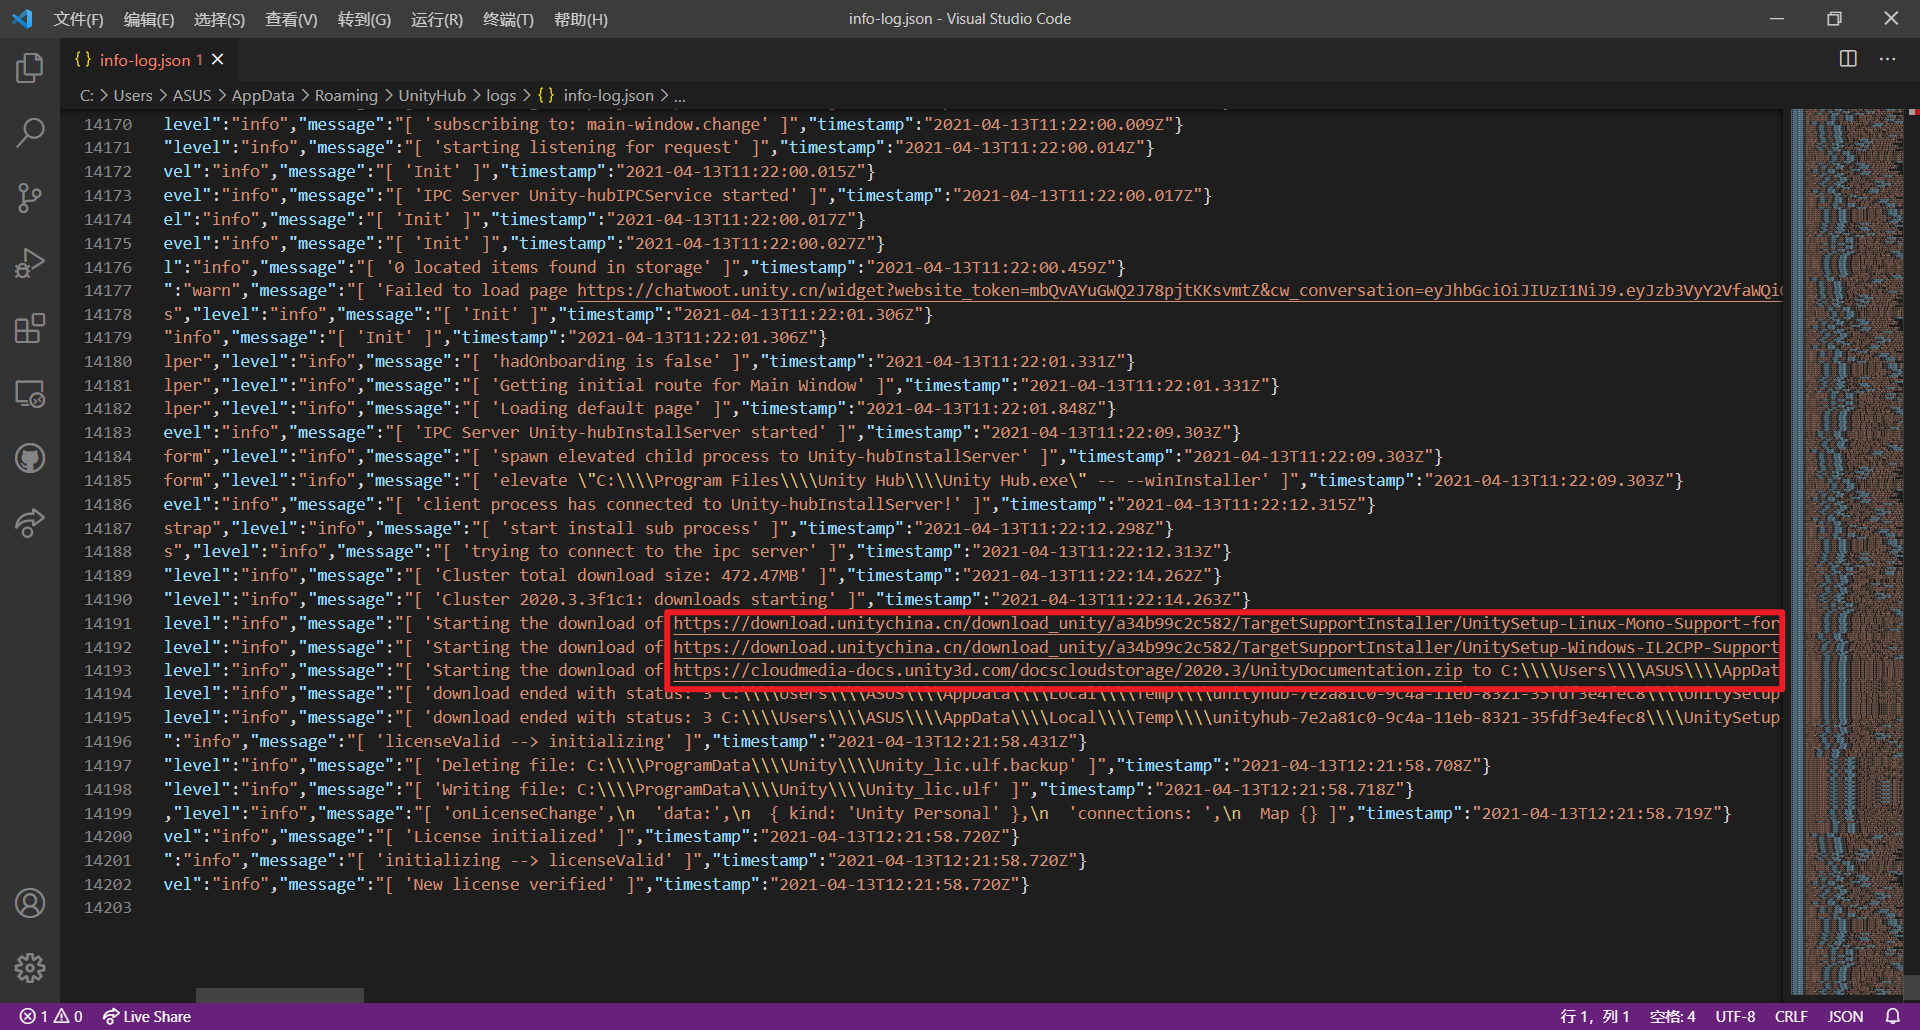The image size is (1920, 1030).
Task: Open the Extensions view
Action: click(x=30, y=328)
